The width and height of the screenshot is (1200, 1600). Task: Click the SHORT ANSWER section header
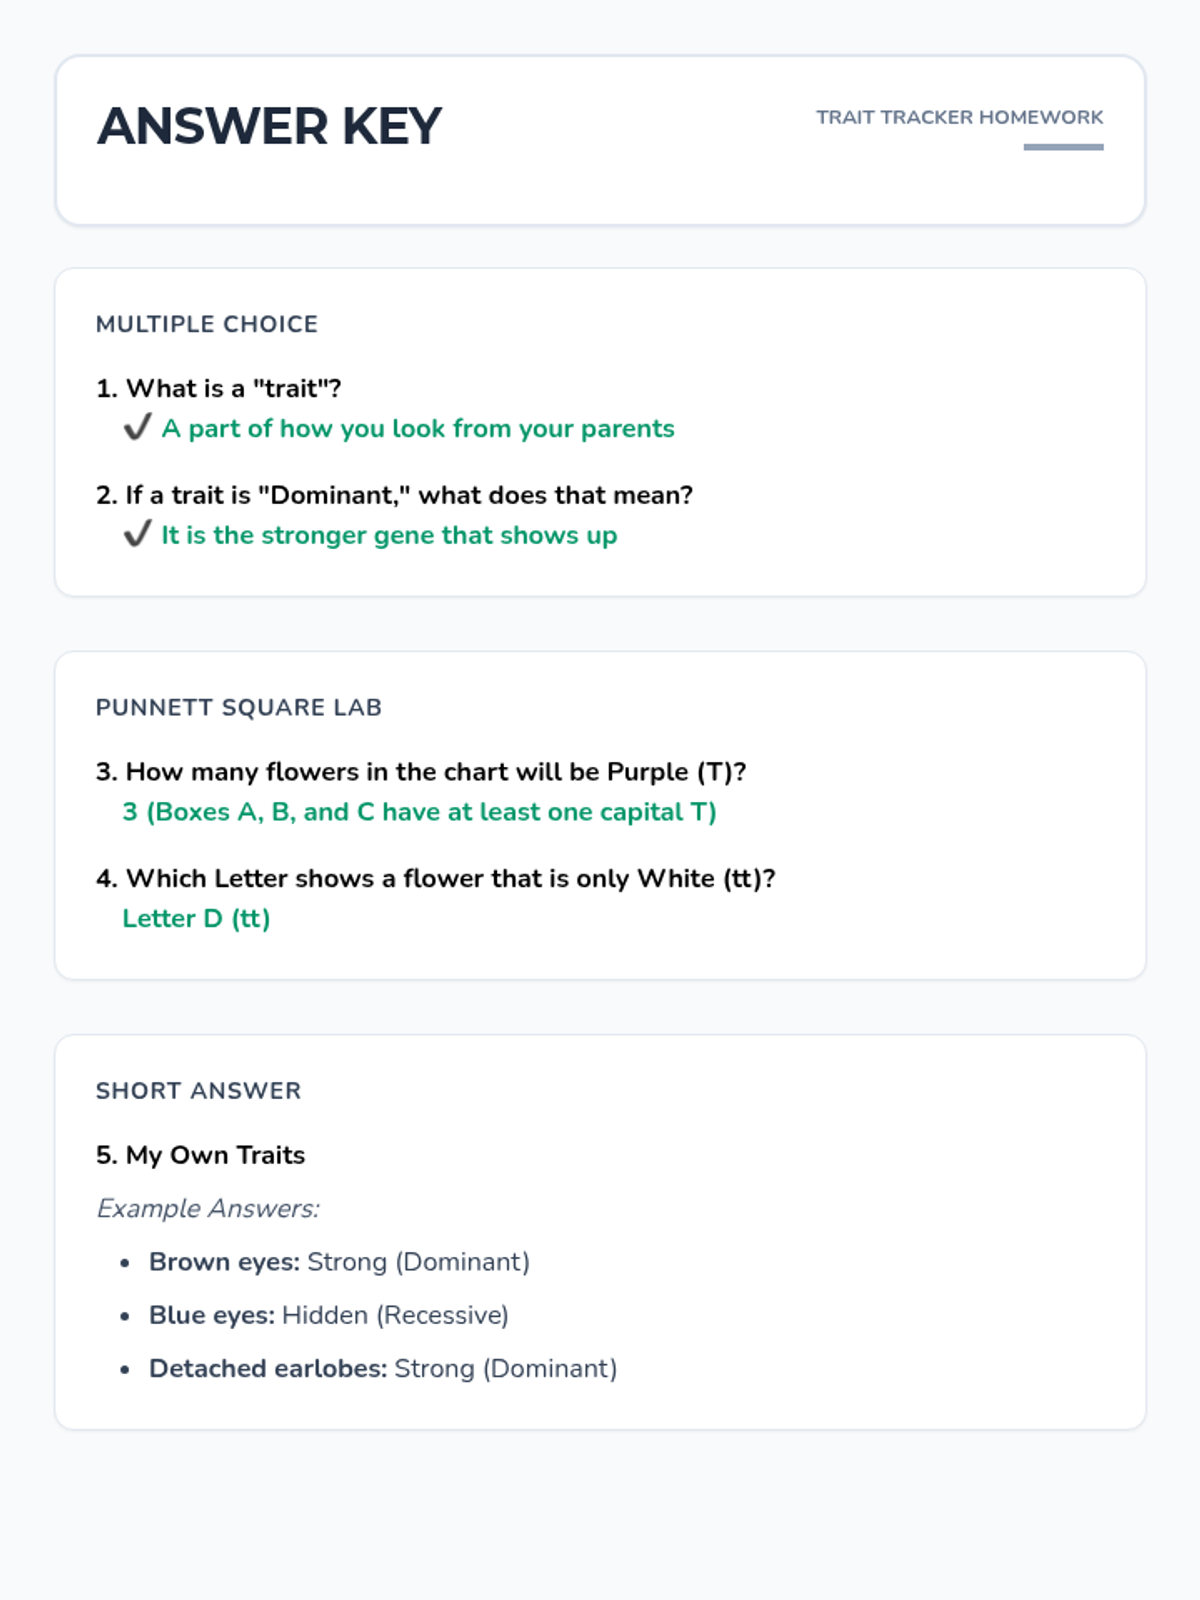[x=198, y=1090]
